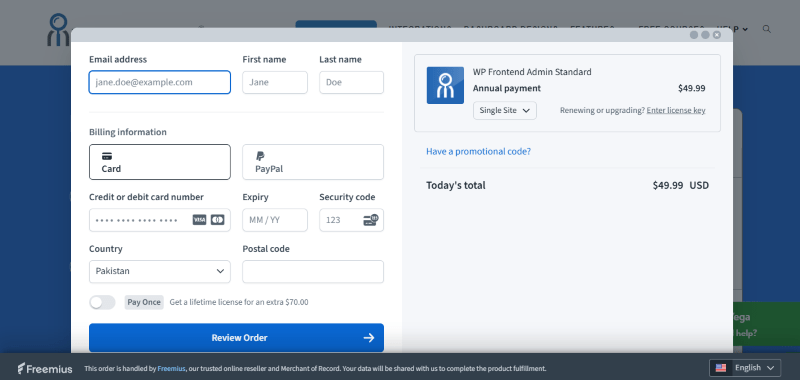Toggle the Pay Once lifetime switch
800x380 pixels.
point(102,302)
